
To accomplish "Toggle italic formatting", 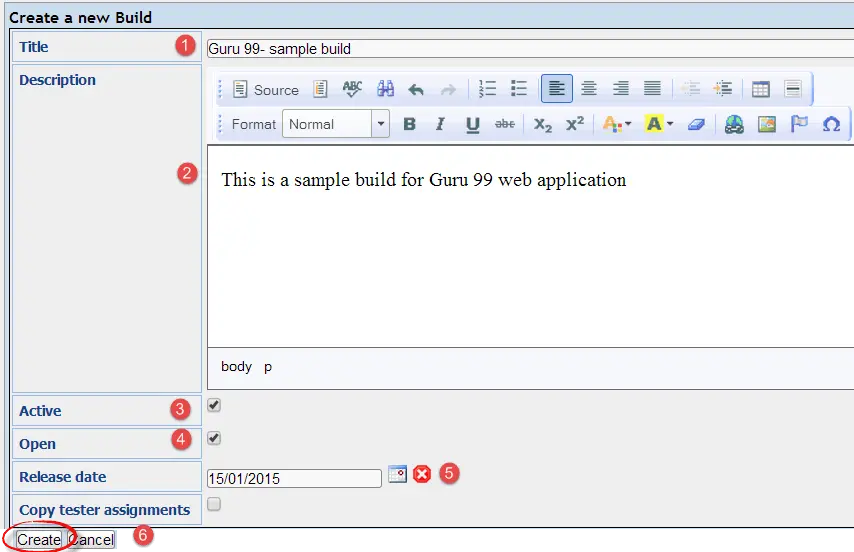I will [x=441, y=124].
